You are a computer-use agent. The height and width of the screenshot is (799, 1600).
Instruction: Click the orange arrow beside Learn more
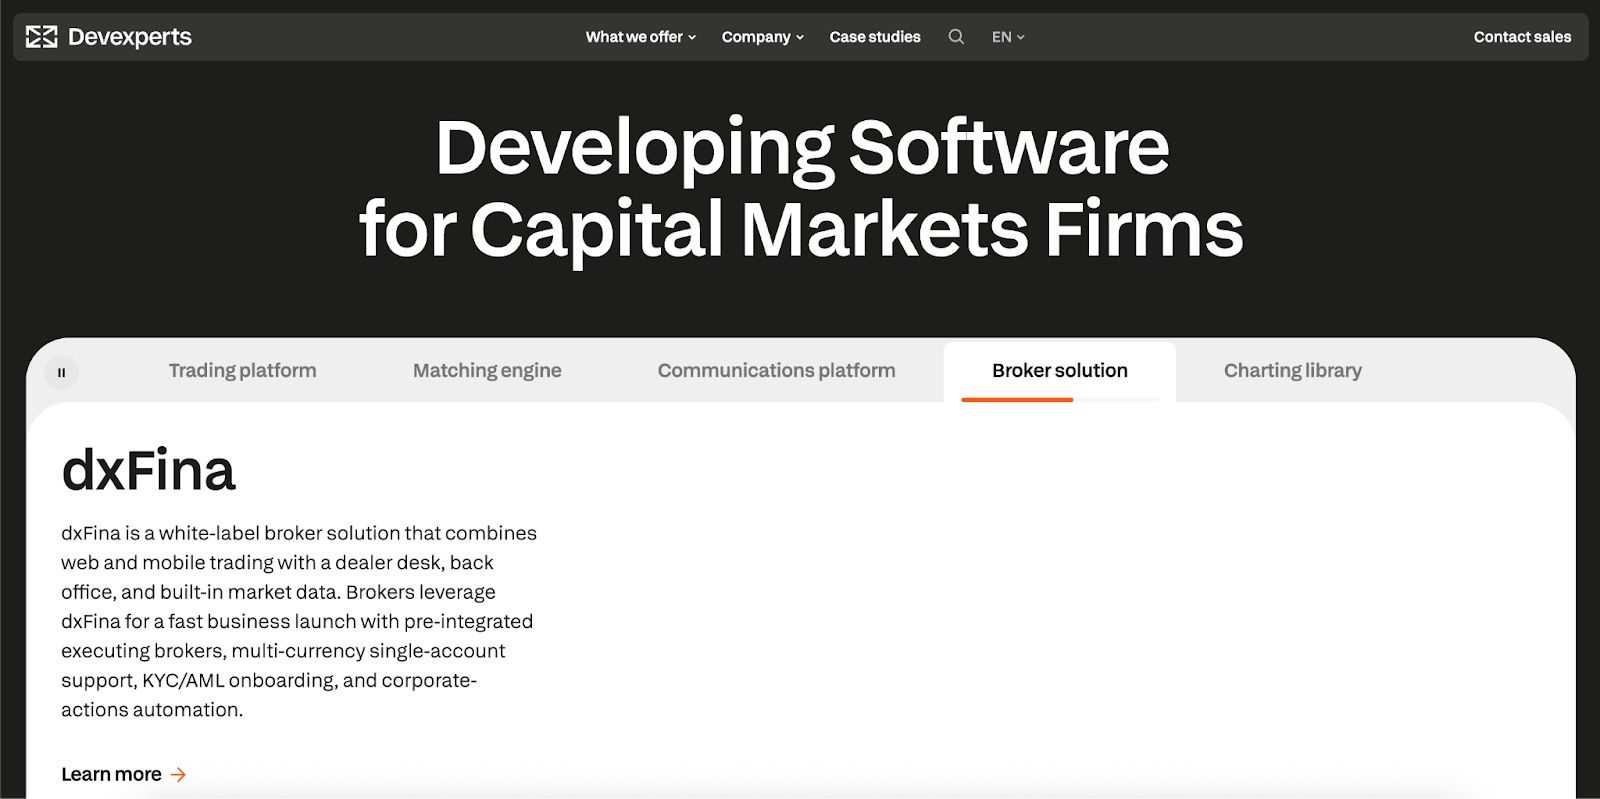179,775
